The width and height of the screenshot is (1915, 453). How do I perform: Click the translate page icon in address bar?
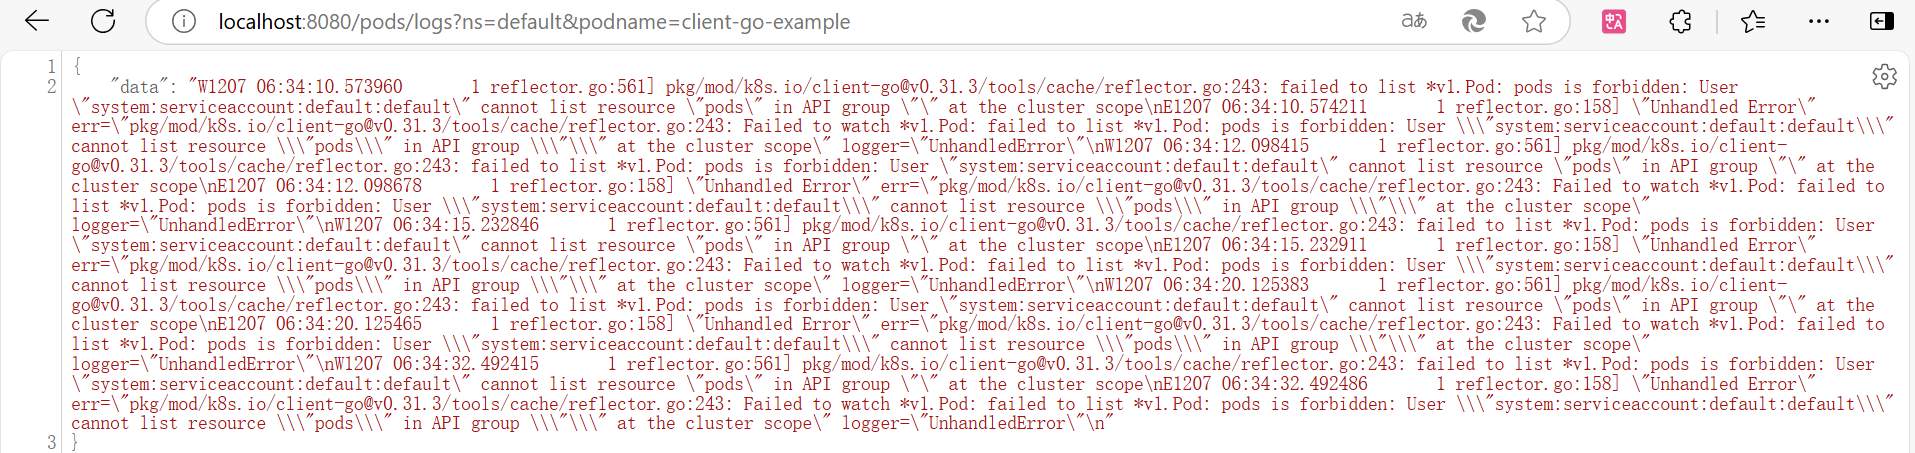tap(1414, 21)
